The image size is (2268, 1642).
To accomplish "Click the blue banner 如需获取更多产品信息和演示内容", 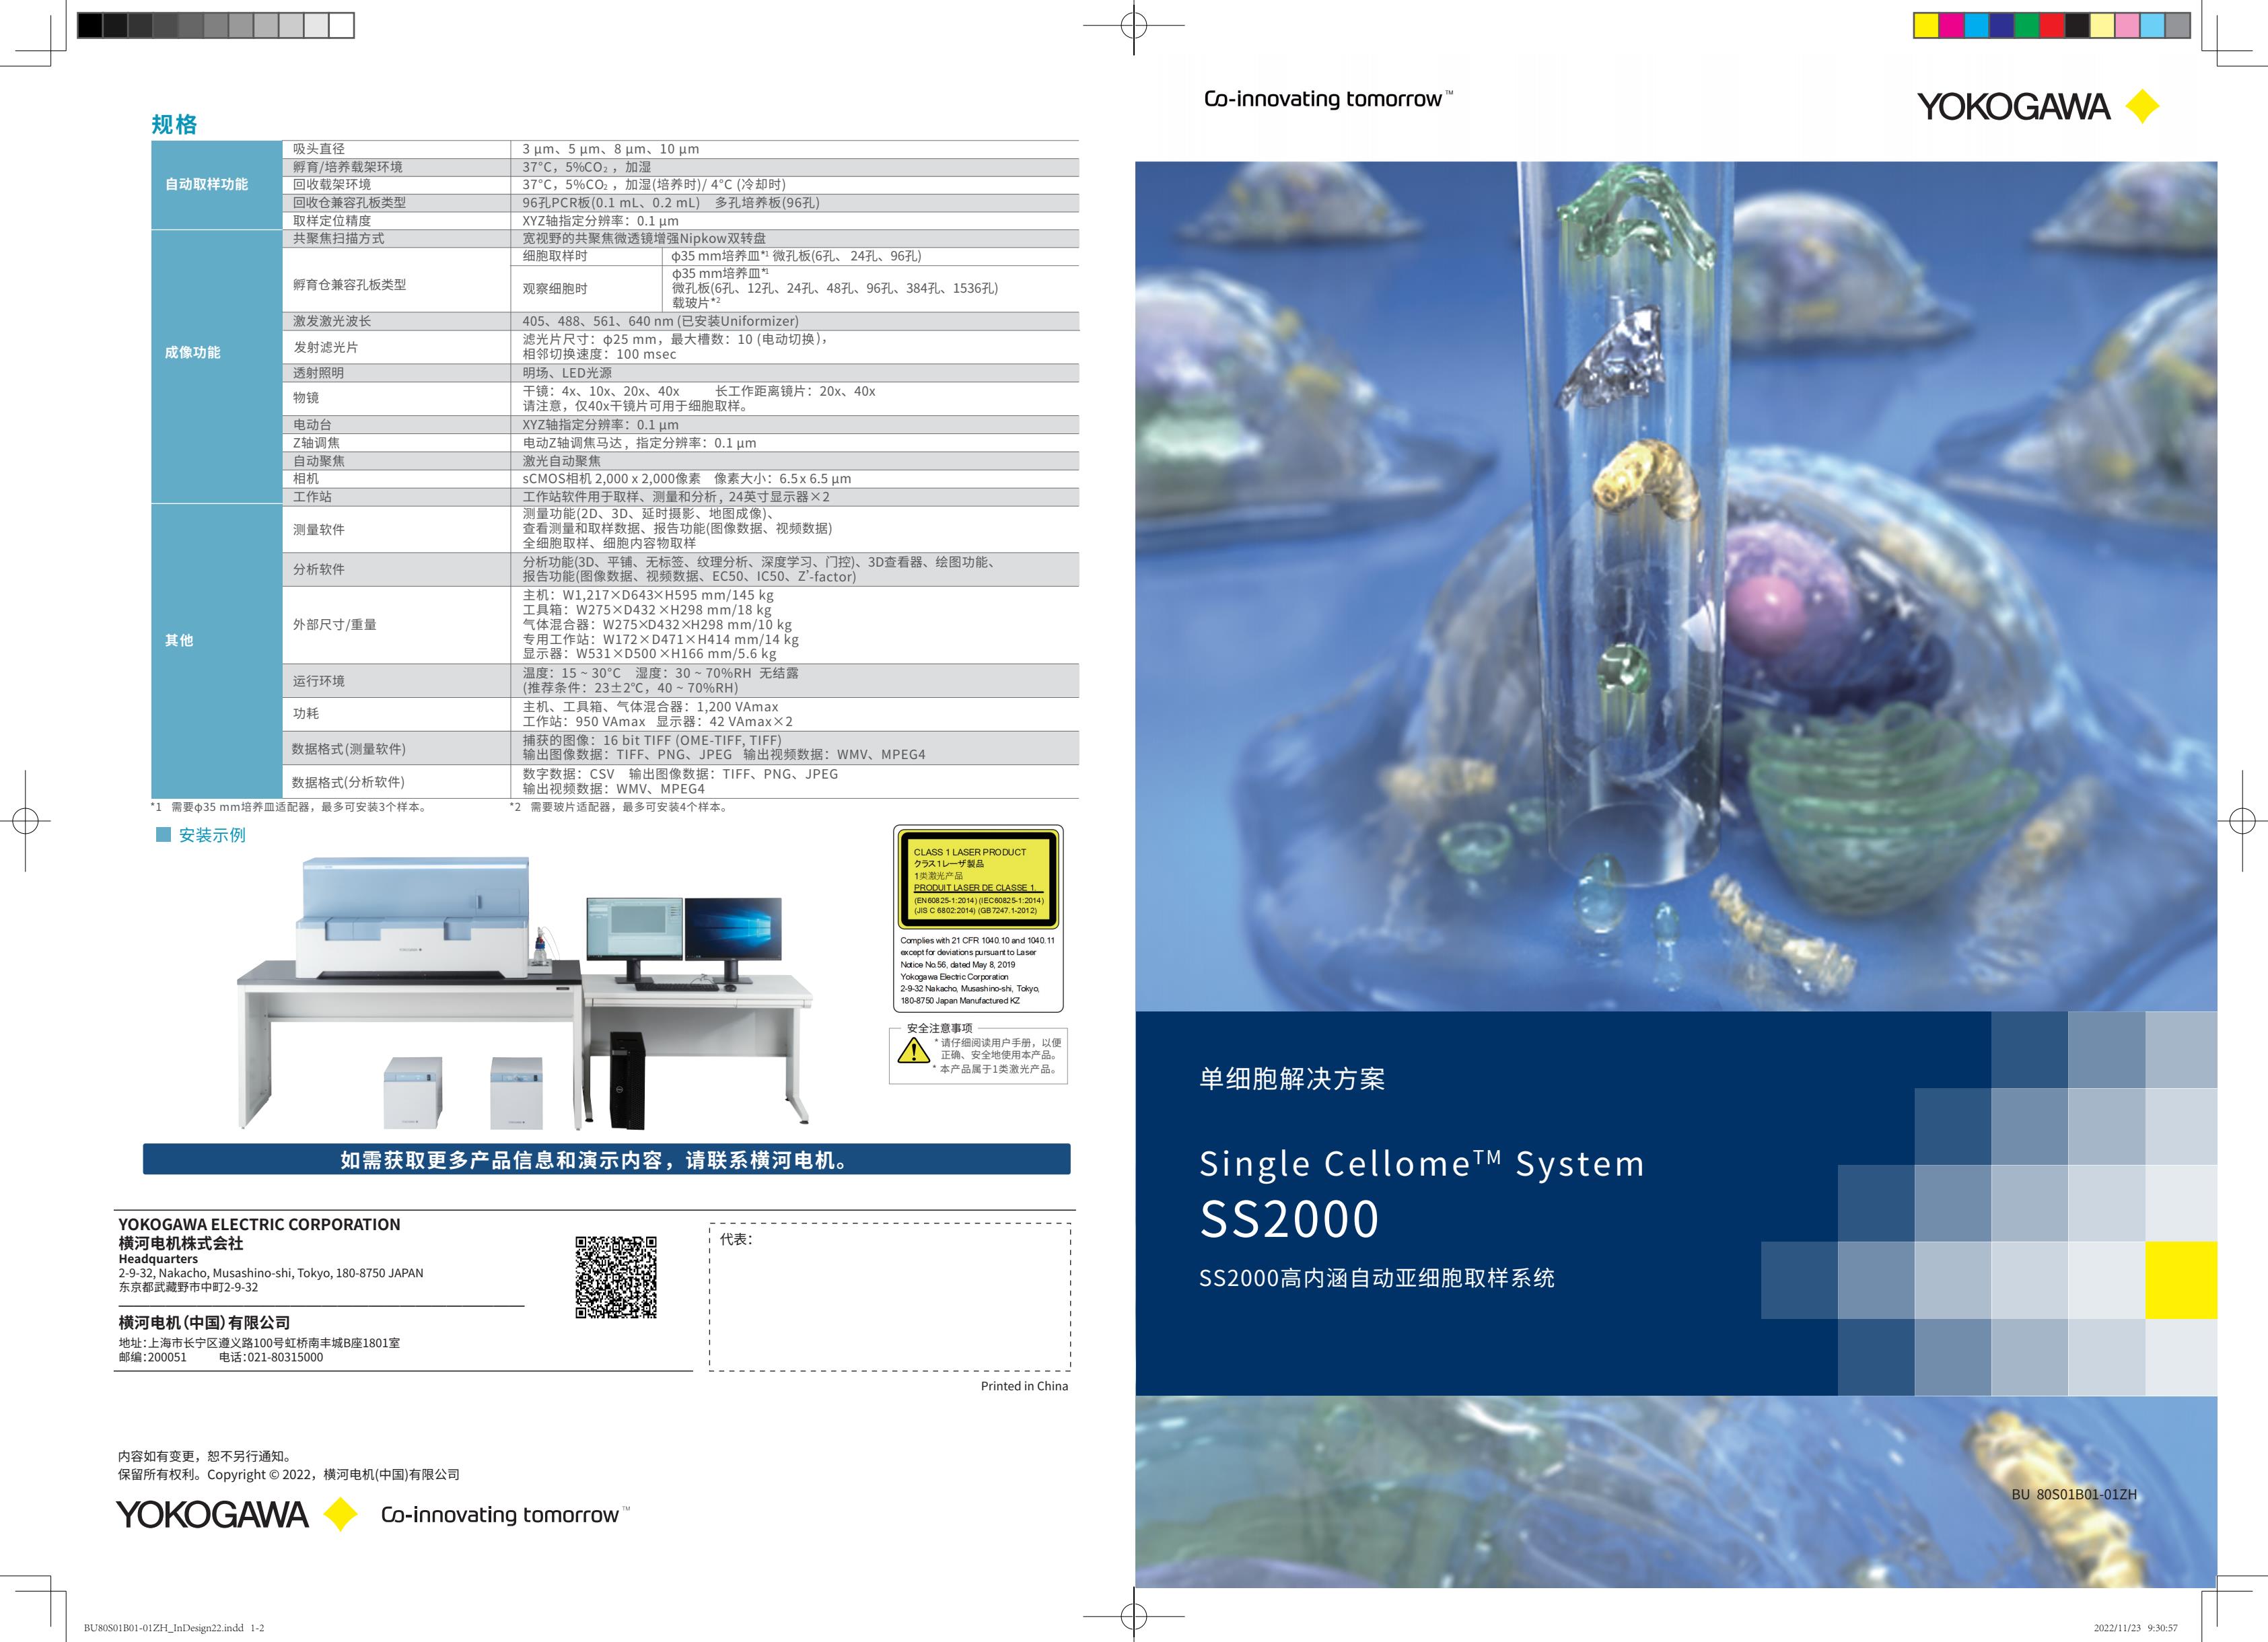I will click(606, 1159).
